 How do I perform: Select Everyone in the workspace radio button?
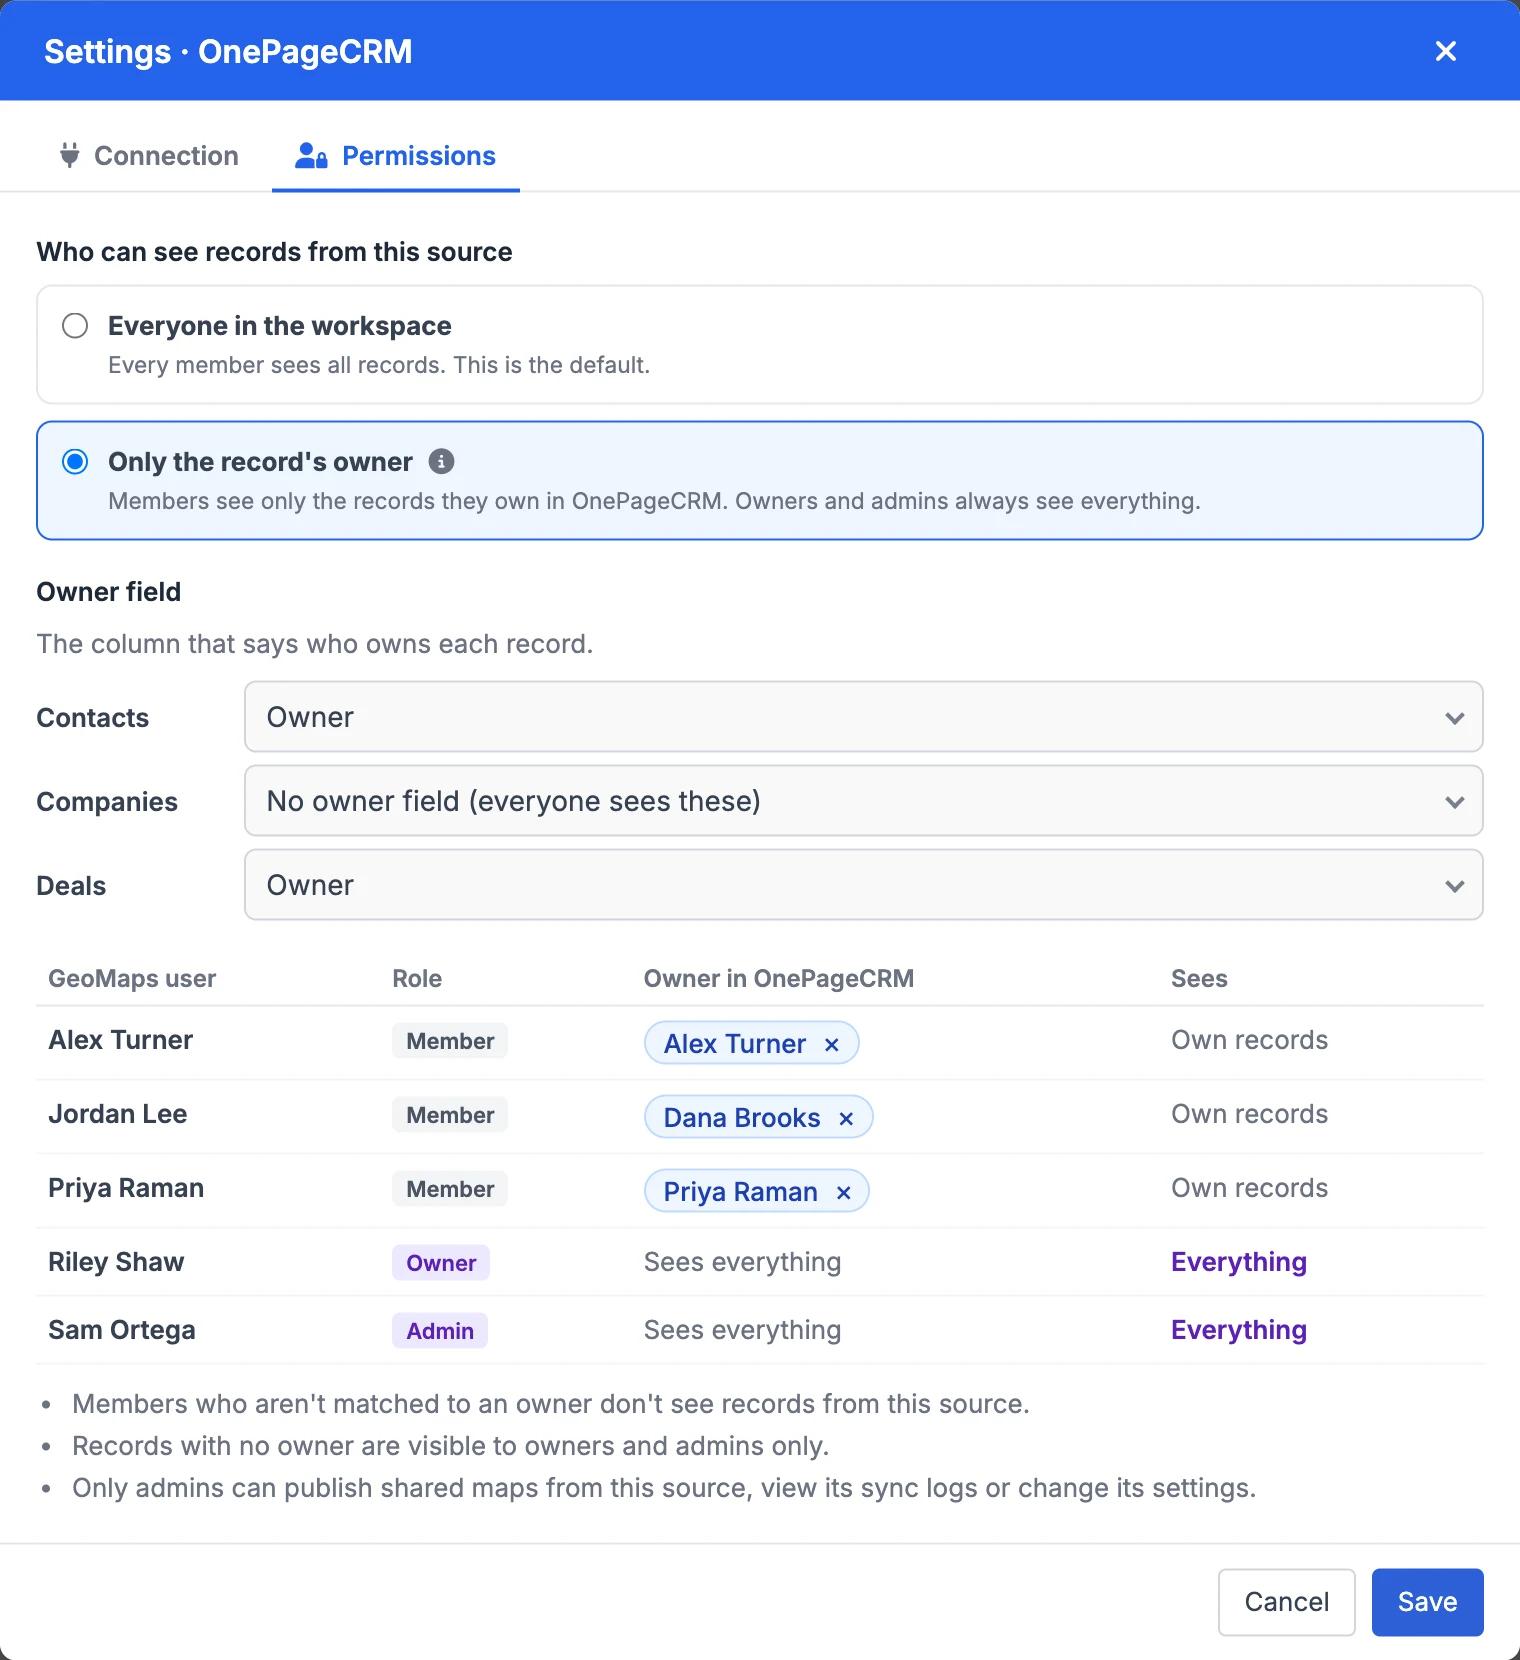75,326
